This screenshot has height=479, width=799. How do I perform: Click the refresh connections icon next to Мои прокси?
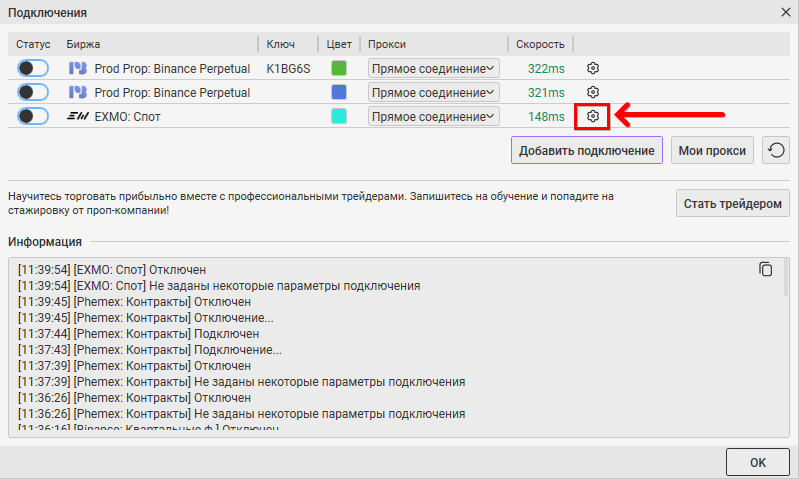(x=776, y=151)
